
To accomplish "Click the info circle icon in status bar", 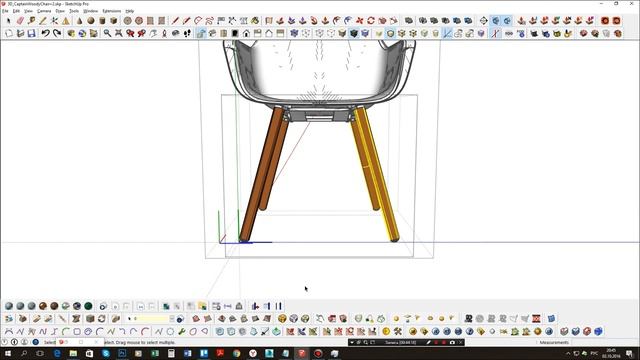I will [x=14, y=342].
